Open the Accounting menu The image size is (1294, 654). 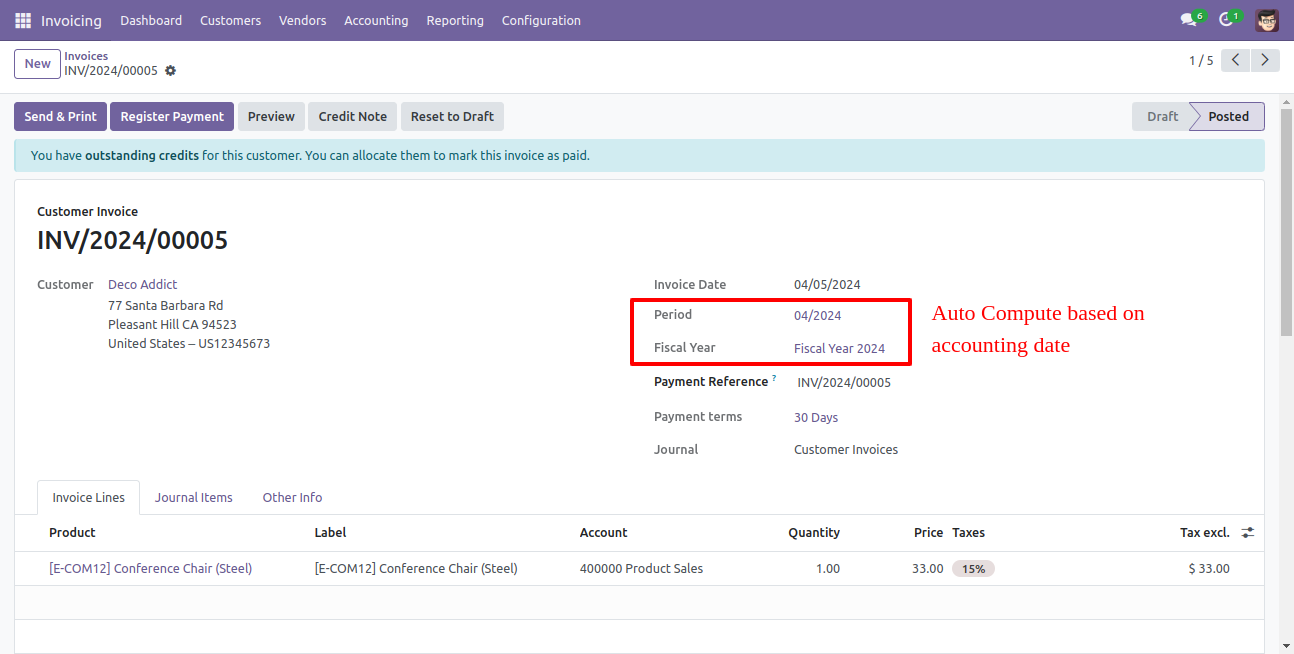coord(376,20)
